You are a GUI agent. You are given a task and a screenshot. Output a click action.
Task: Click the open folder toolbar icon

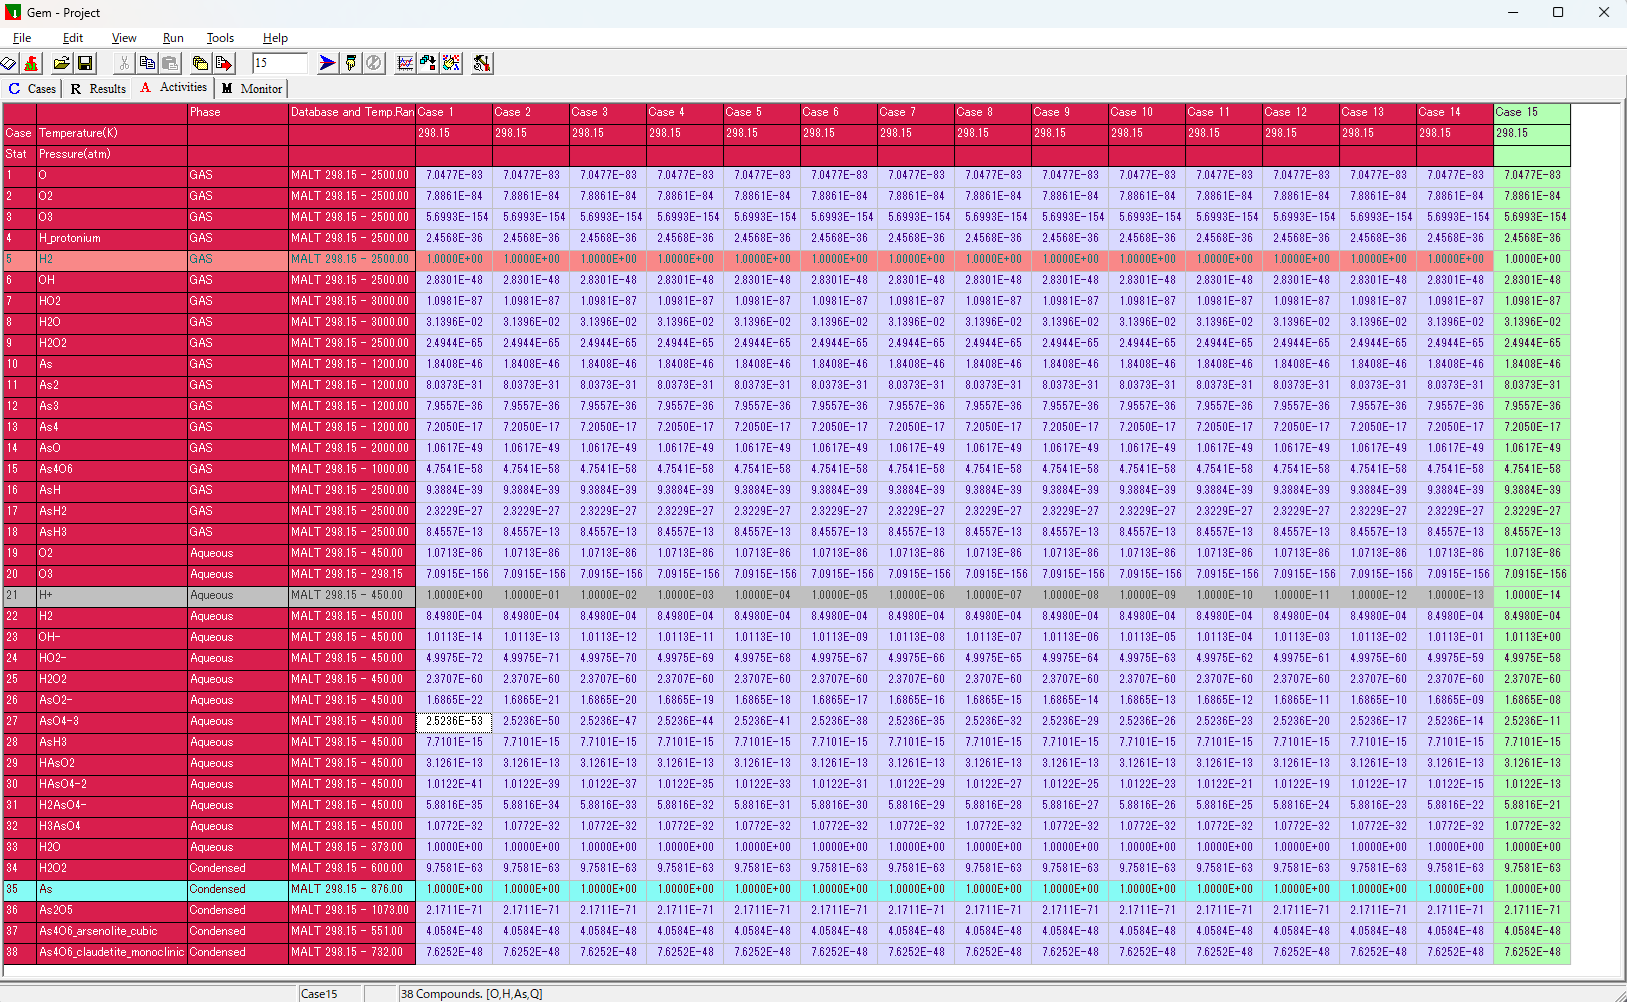click(x=61, y=63)
